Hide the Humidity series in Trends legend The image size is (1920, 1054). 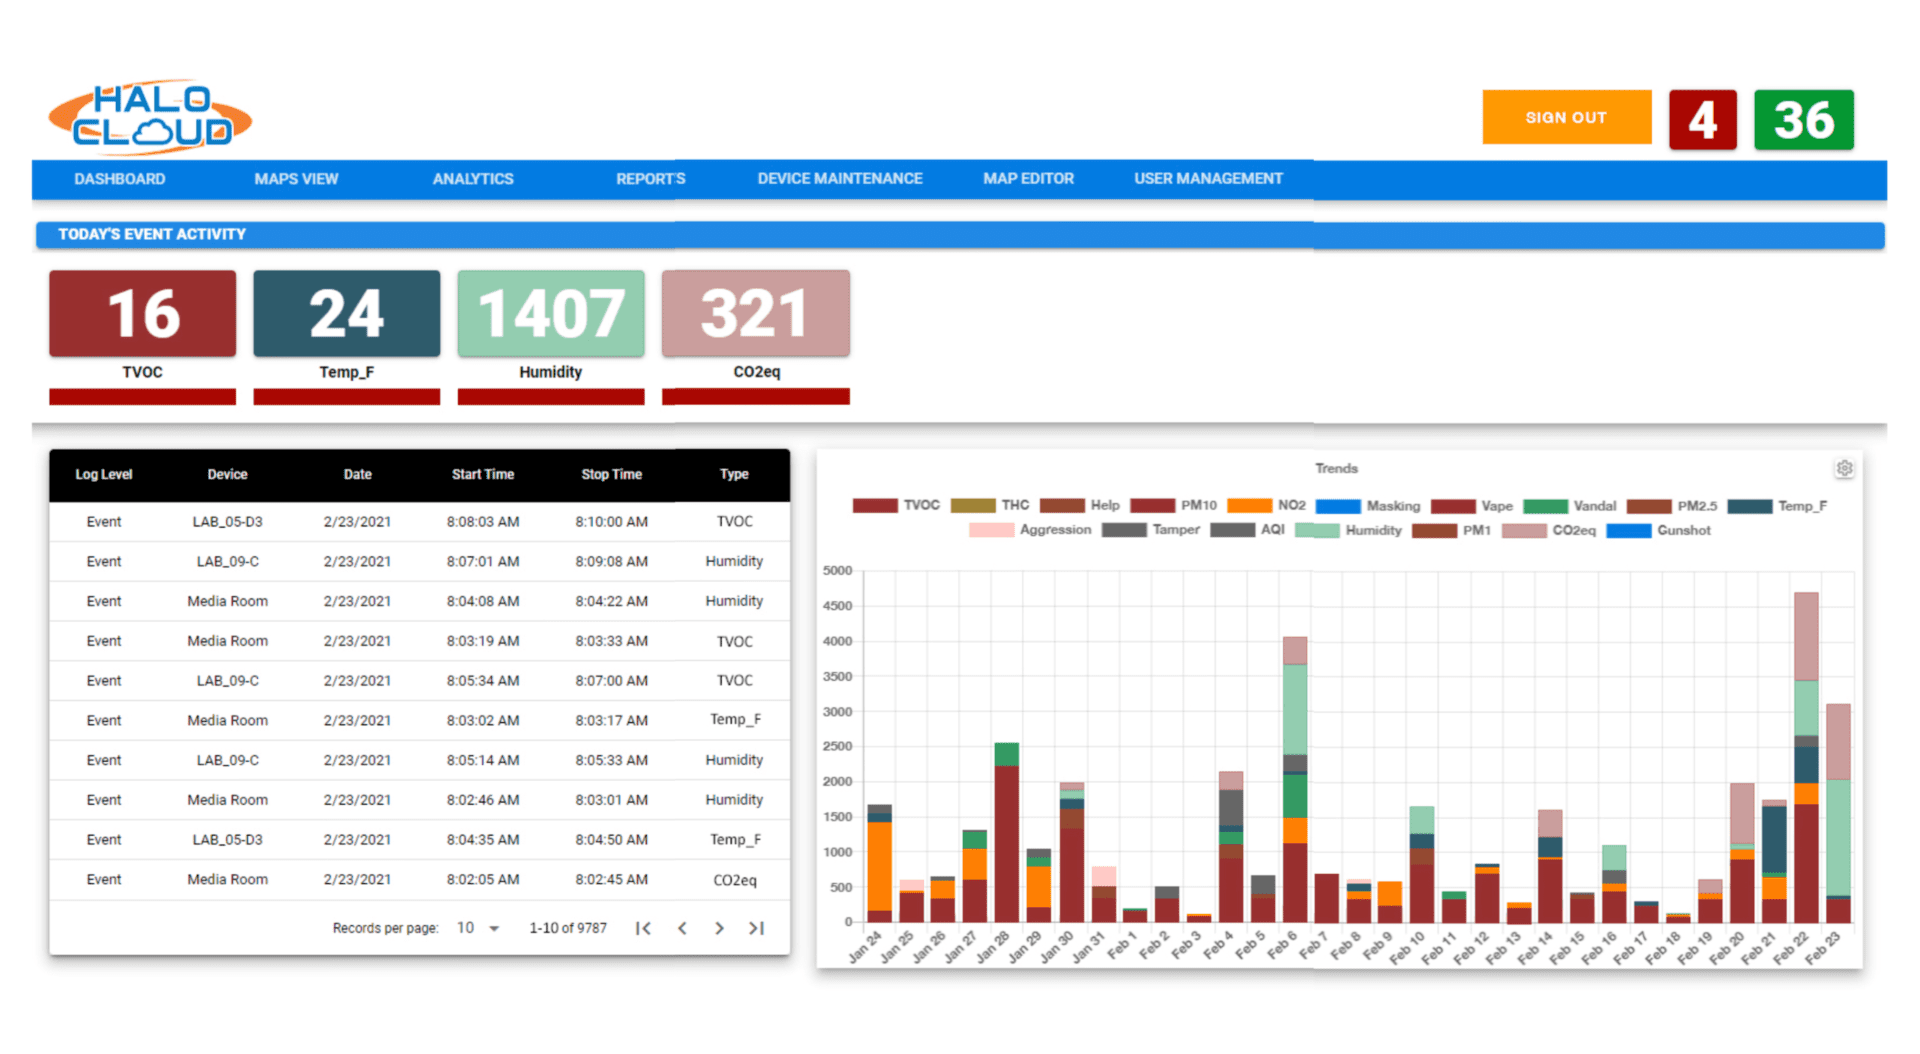click(1348, 531)
